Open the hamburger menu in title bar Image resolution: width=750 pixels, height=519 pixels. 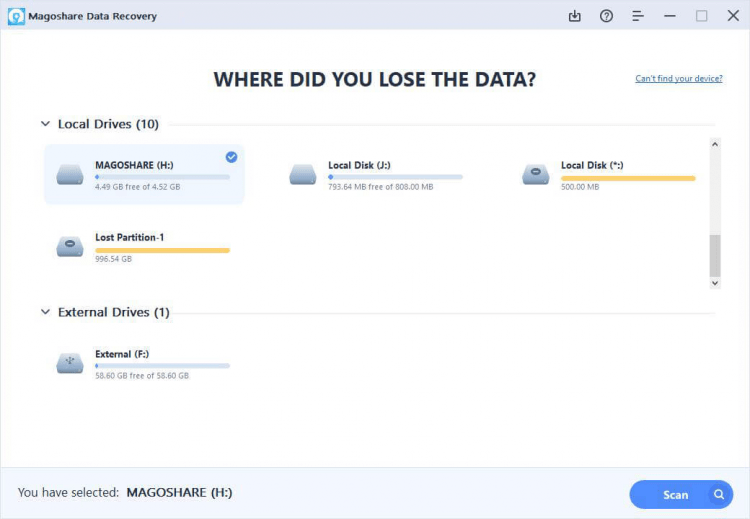pos(638,16)
